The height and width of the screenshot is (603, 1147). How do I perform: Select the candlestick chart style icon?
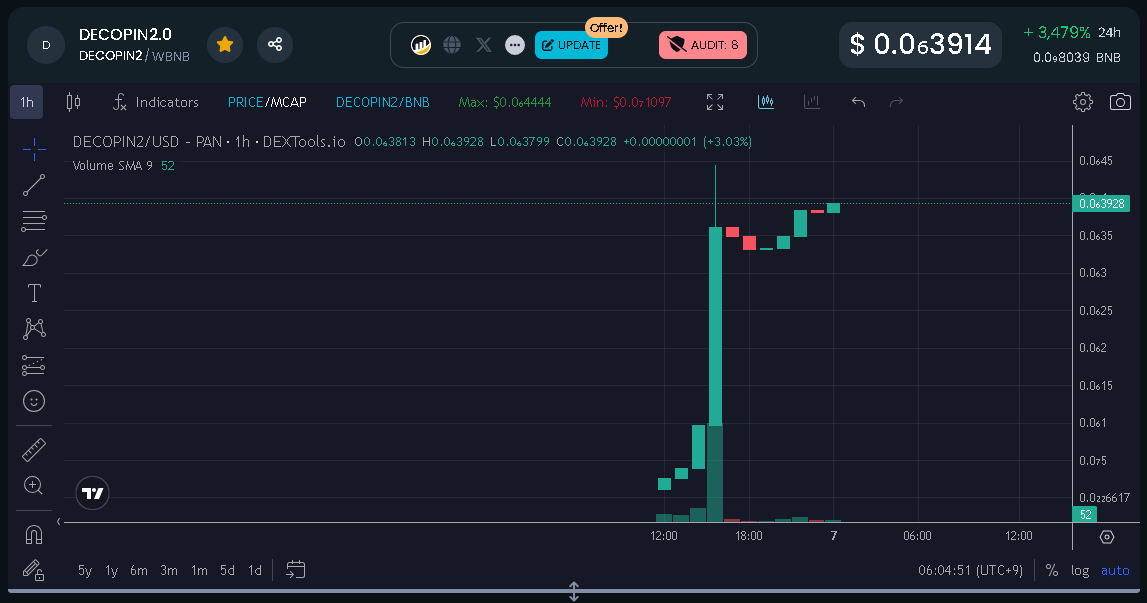[766, 101]
